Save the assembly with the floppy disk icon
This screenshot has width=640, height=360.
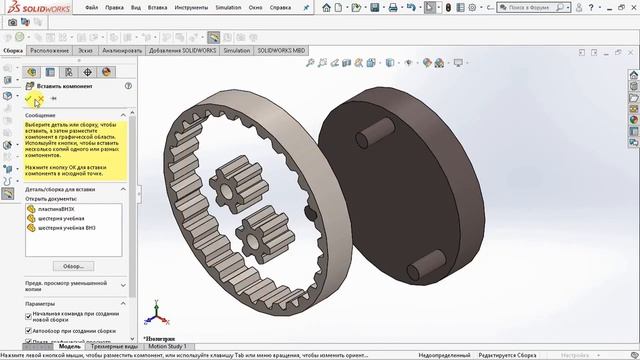pyautogui.click(x=374, y=7)
